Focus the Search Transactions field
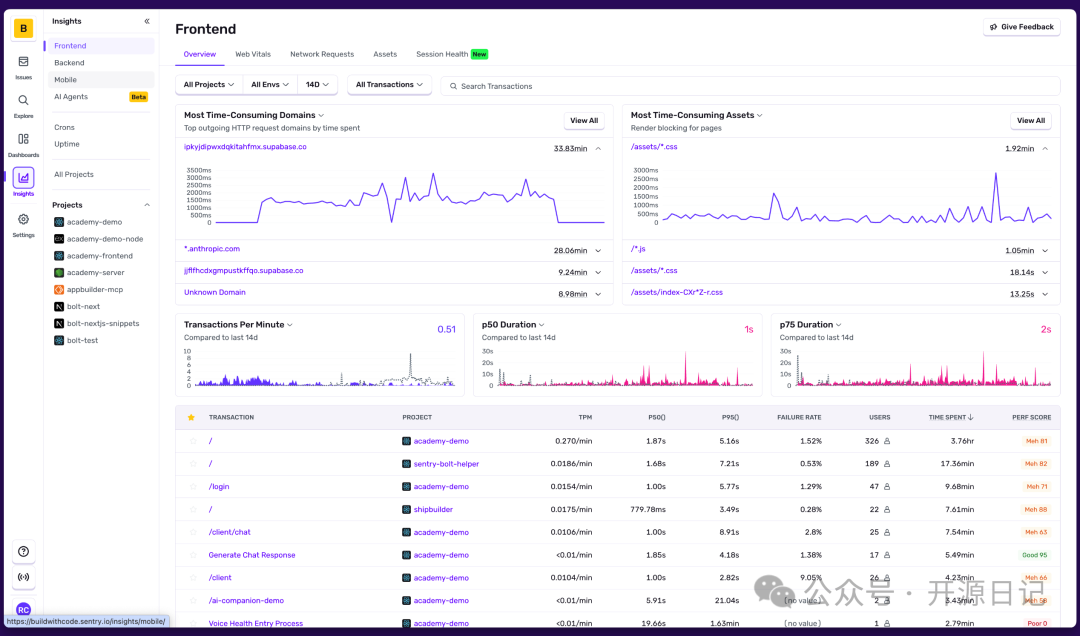1080x636 pixels. (x=750, y=86)
